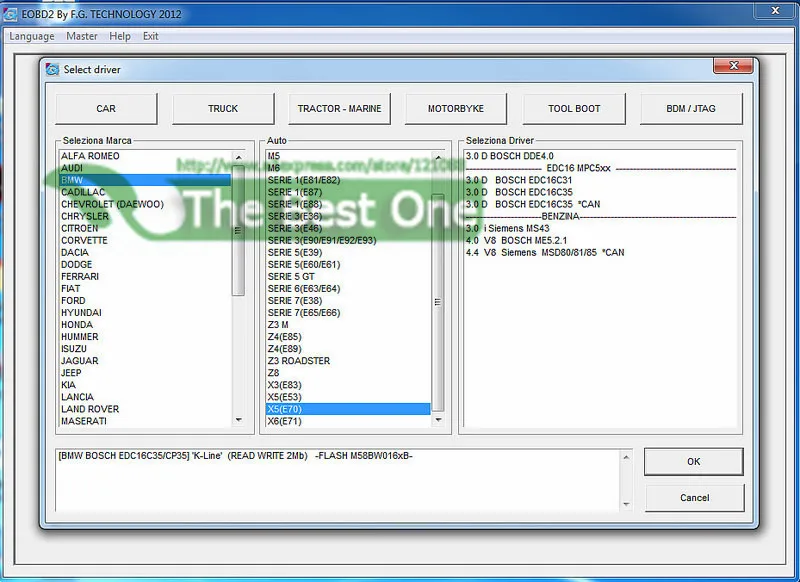Select HYUNDAI brand
Viewport: 800px width, 582px height.
point(145,313)
